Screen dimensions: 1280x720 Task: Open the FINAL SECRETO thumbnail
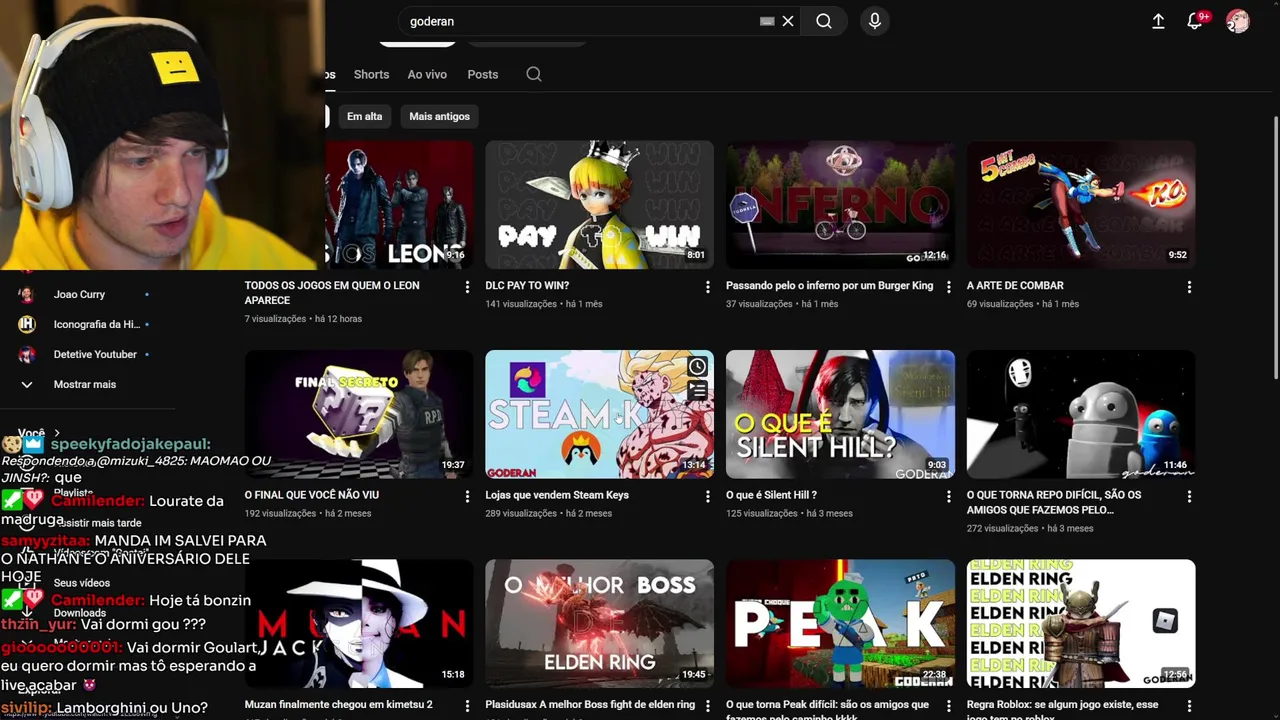point(359,414)
